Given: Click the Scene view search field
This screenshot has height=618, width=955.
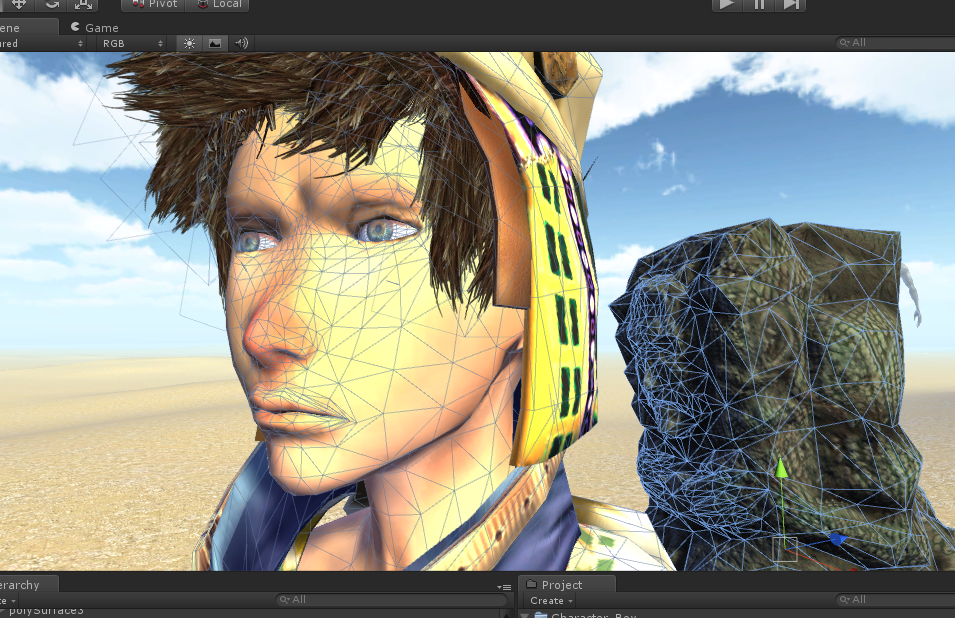Looking at the screenshot, I should pos(895,43).
